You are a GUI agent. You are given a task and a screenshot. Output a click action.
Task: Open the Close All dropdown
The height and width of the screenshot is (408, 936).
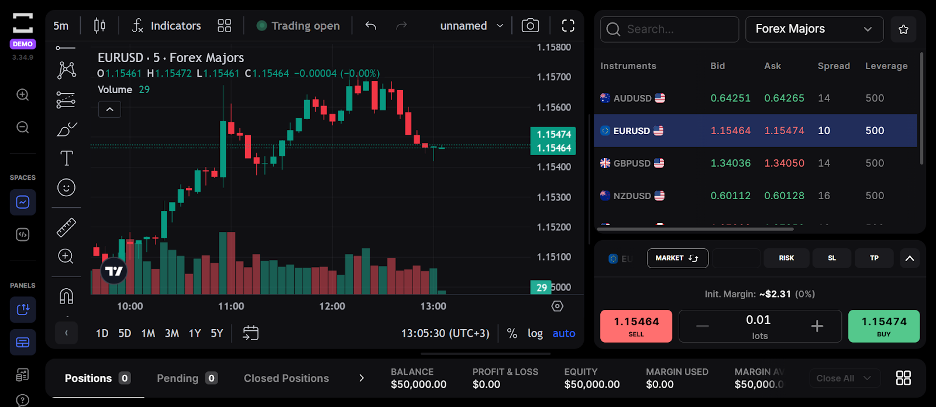tap(845, 378)
